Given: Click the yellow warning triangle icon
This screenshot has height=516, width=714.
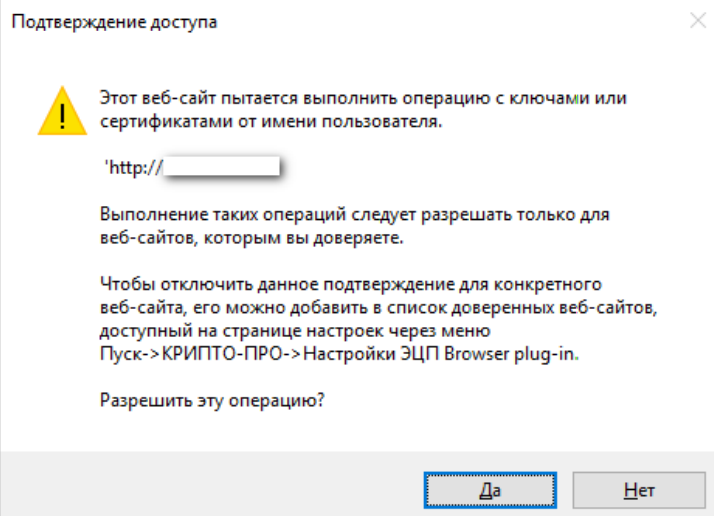Looking at the screenshot, I should 62,111.
